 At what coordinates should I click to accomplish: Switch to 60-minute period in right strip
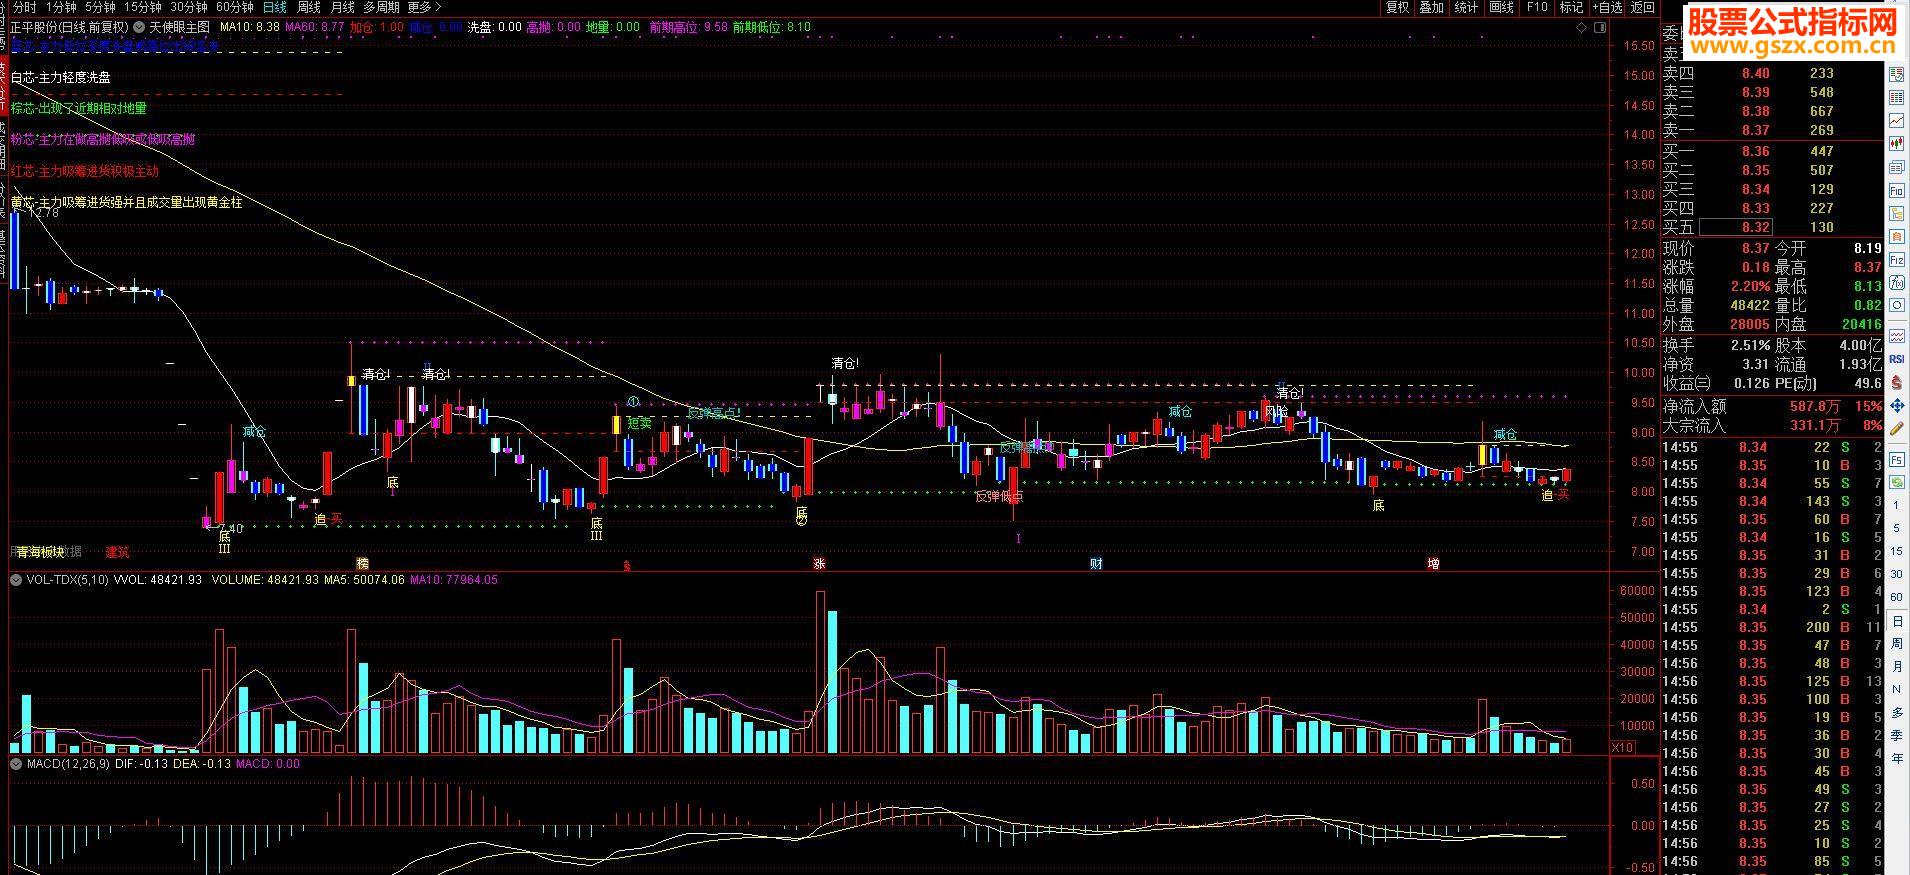point(1897,597)
